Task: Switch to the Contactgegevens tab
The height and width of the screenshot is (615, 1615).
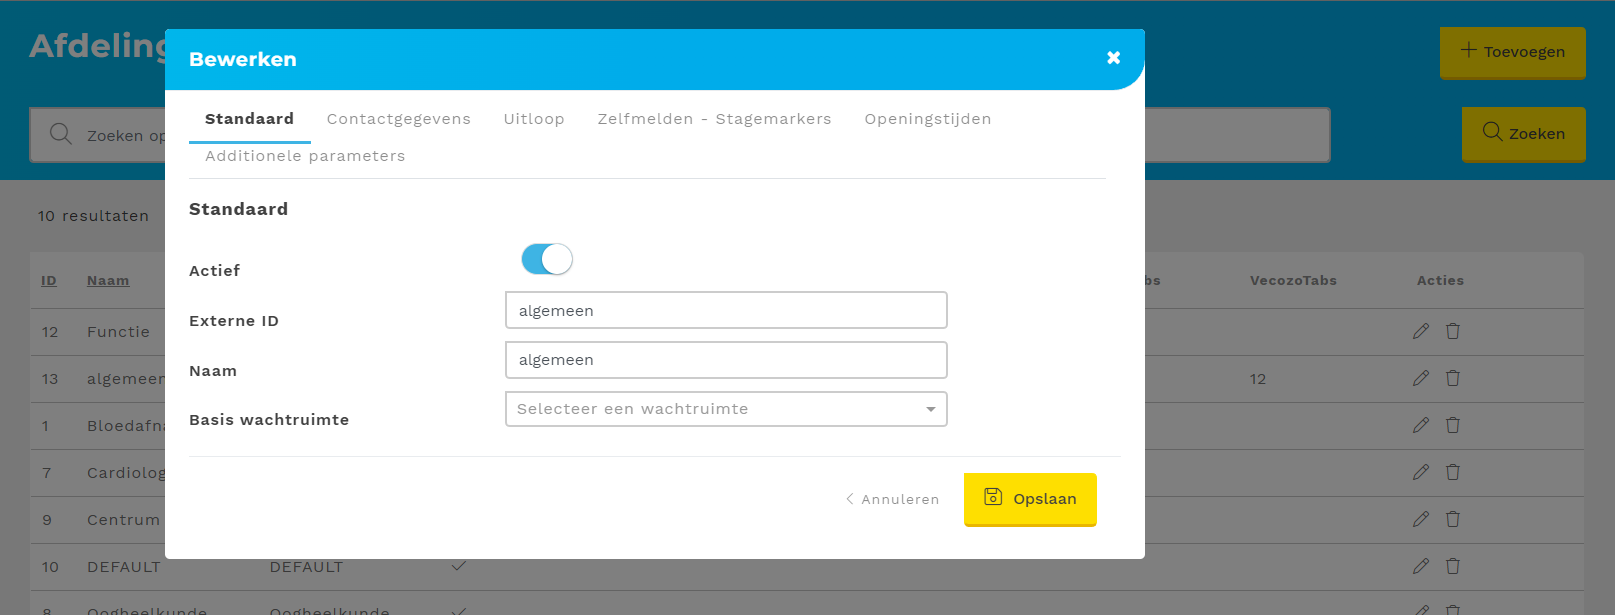Action: [398, 119]
